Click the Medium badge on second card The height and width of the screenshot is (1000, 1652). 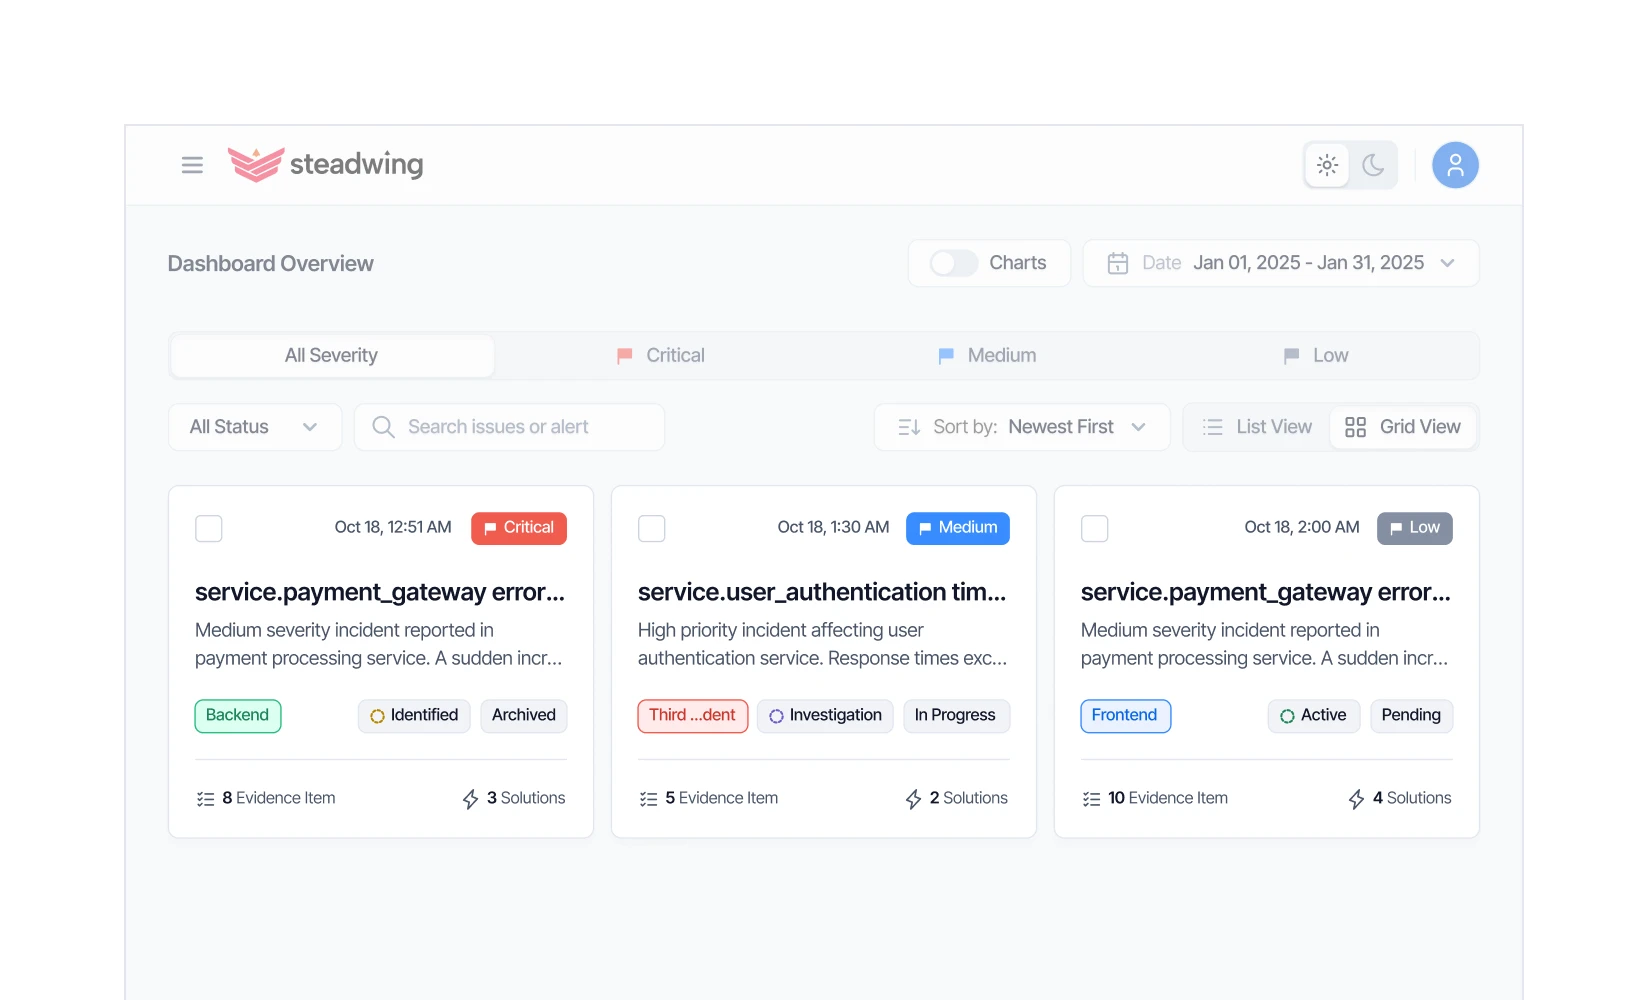click(x=958, y=528)
